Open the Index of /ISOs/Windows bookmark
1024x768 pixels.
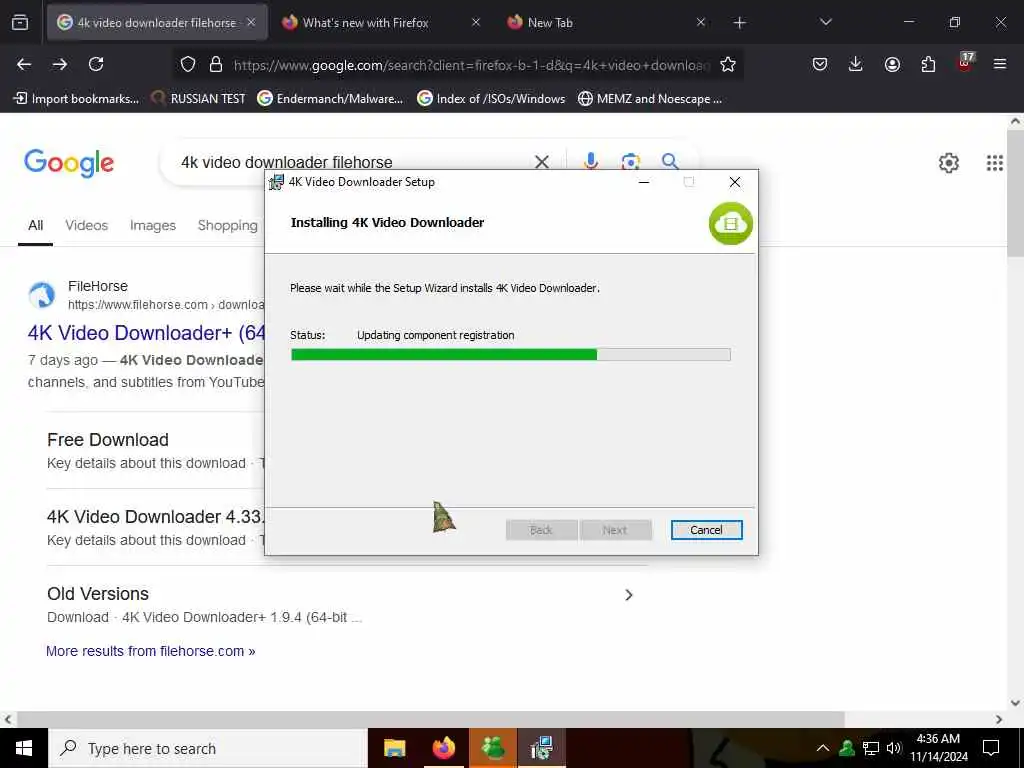pyautogui.click(x=491, y=99)
